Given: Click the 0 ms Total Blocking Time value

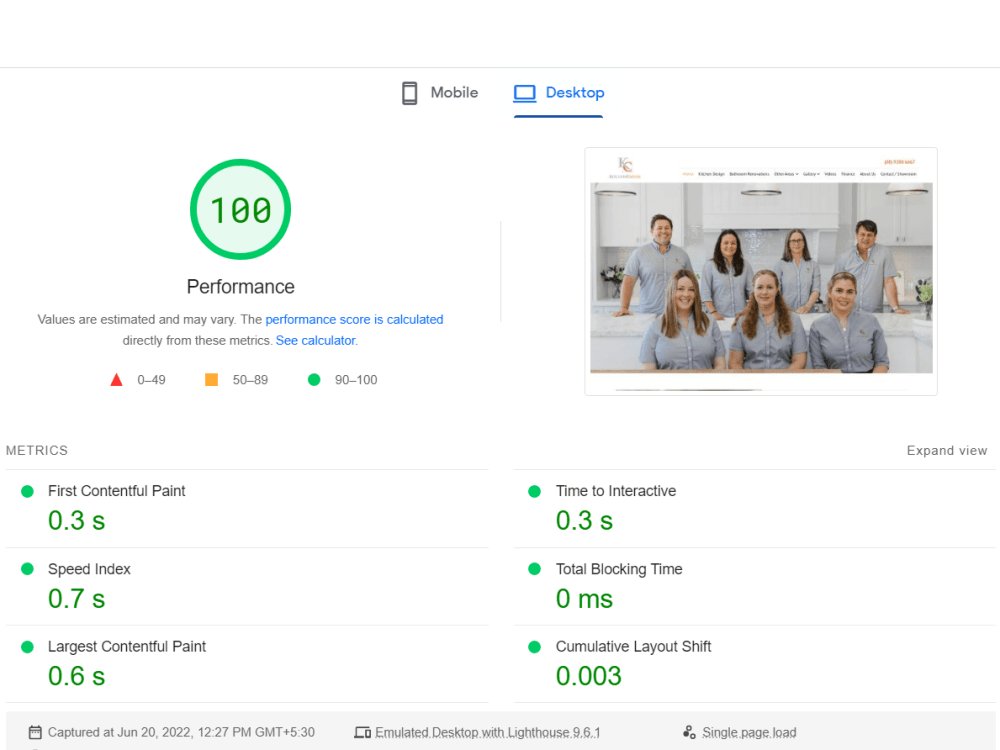Looking at the screenshot, I should pyautogui.click(x=584, y=599).
